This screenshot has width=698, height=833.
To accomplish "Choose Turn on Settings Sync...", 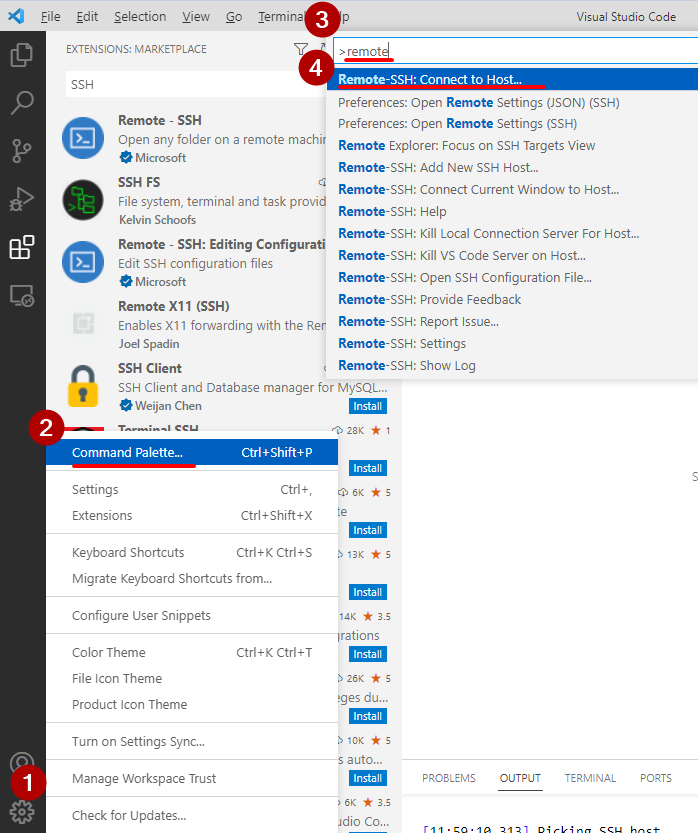I will coord(192,741).
